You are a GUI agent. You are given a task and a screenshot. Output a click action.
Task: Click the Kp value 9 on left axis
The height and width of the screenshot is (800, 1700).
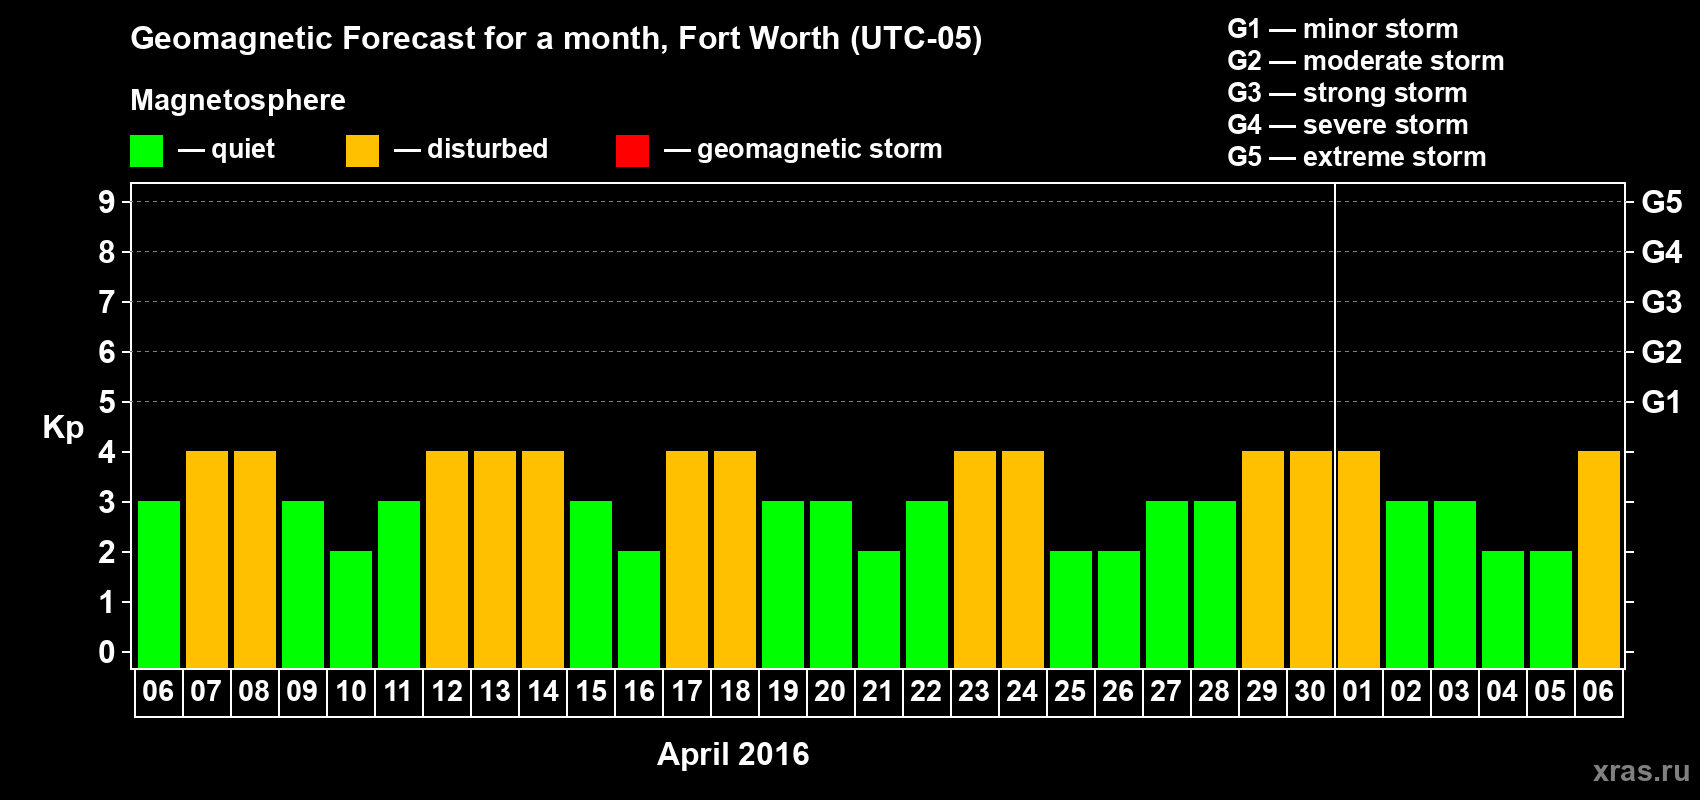coord(107,202)
